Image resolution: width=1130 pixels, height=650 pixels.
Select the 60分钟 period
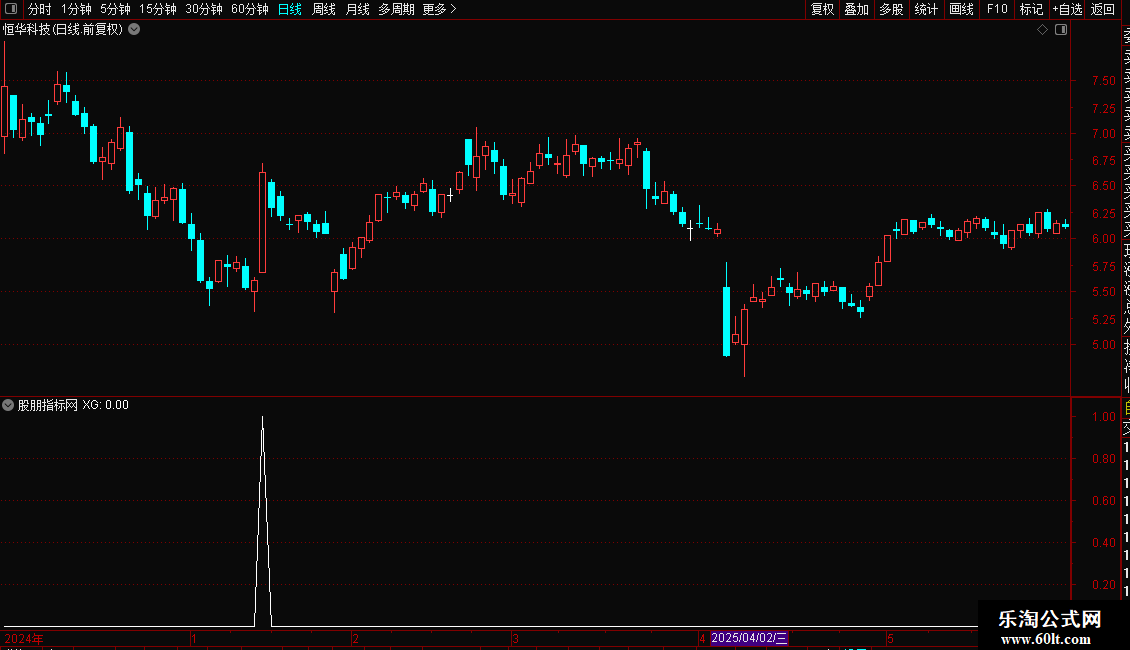[x=250, y=9]
